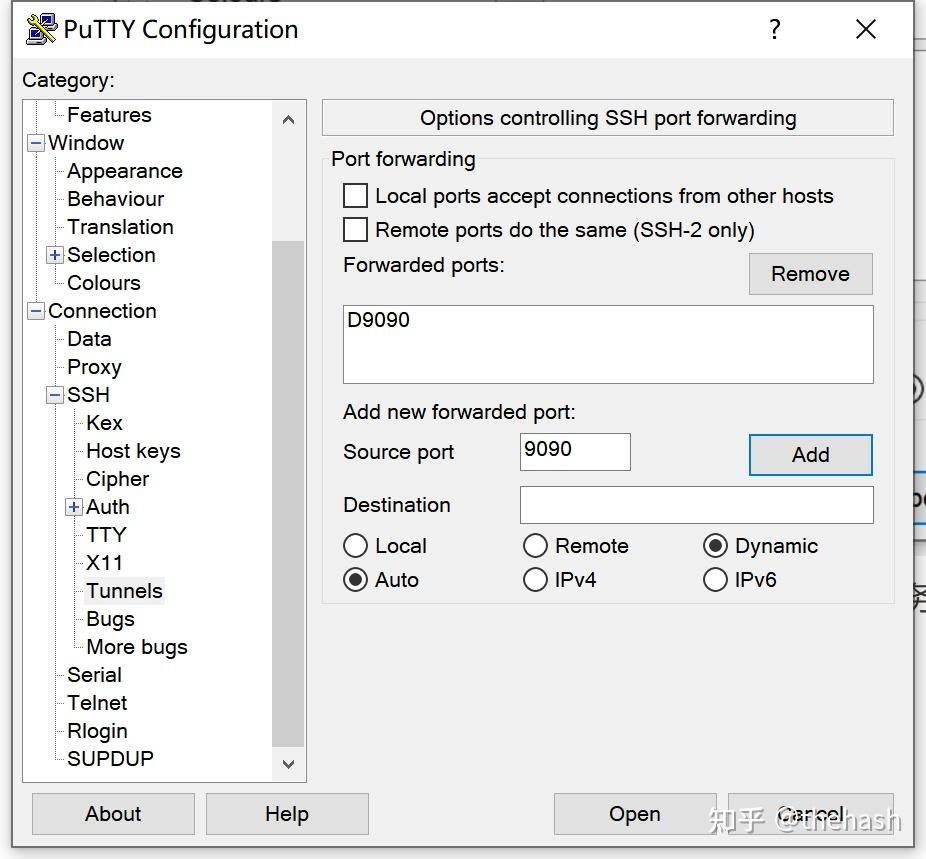Open the Connection category
This screenshot has width=926, height=859.
[102, 311]
